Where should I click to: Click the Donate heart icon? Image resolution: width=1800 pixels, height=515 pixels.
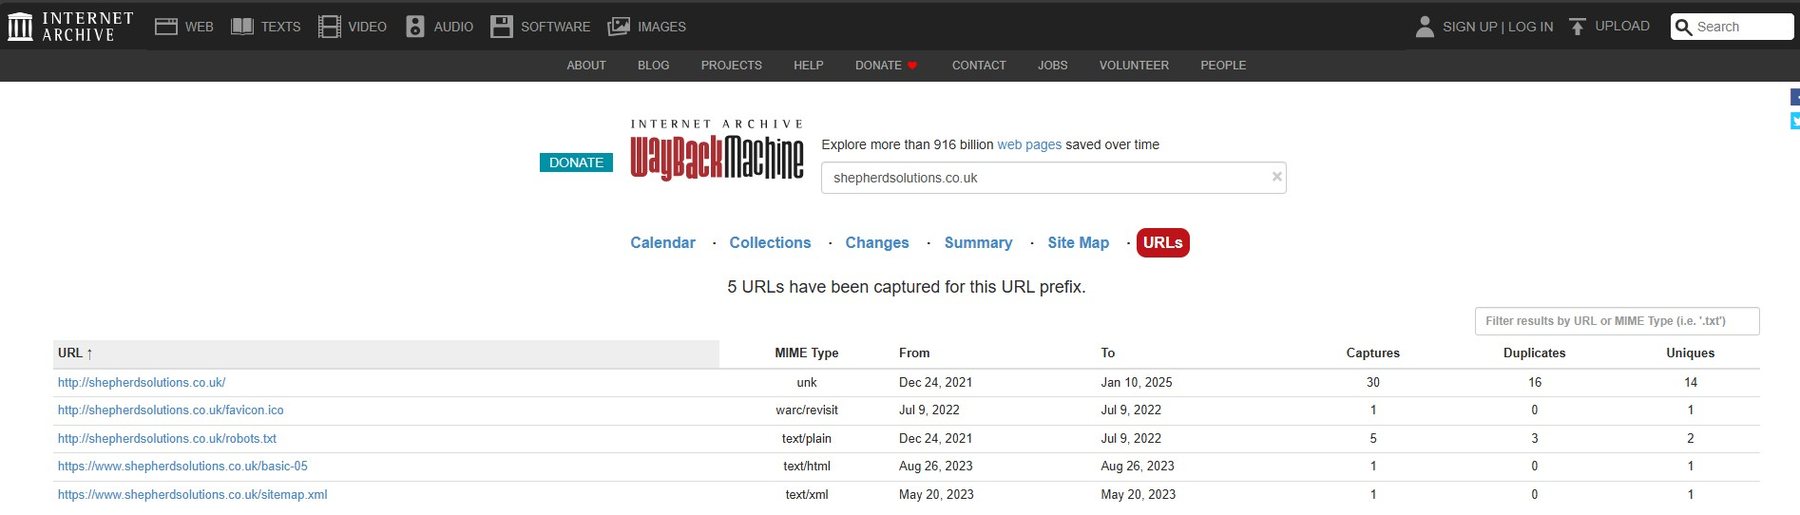[912, 65]
